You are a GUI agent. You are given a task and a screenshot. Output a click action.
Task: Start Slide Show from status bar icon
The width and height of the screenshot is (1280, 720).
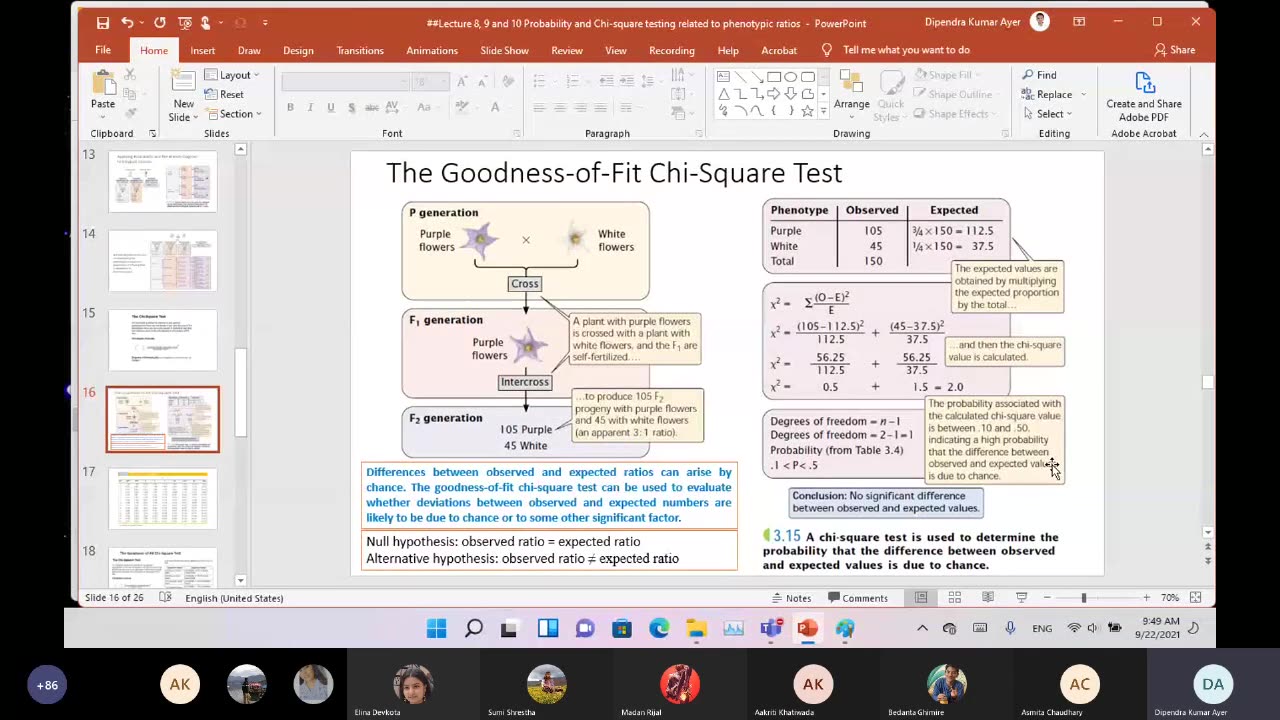(x=1021, y=598)
